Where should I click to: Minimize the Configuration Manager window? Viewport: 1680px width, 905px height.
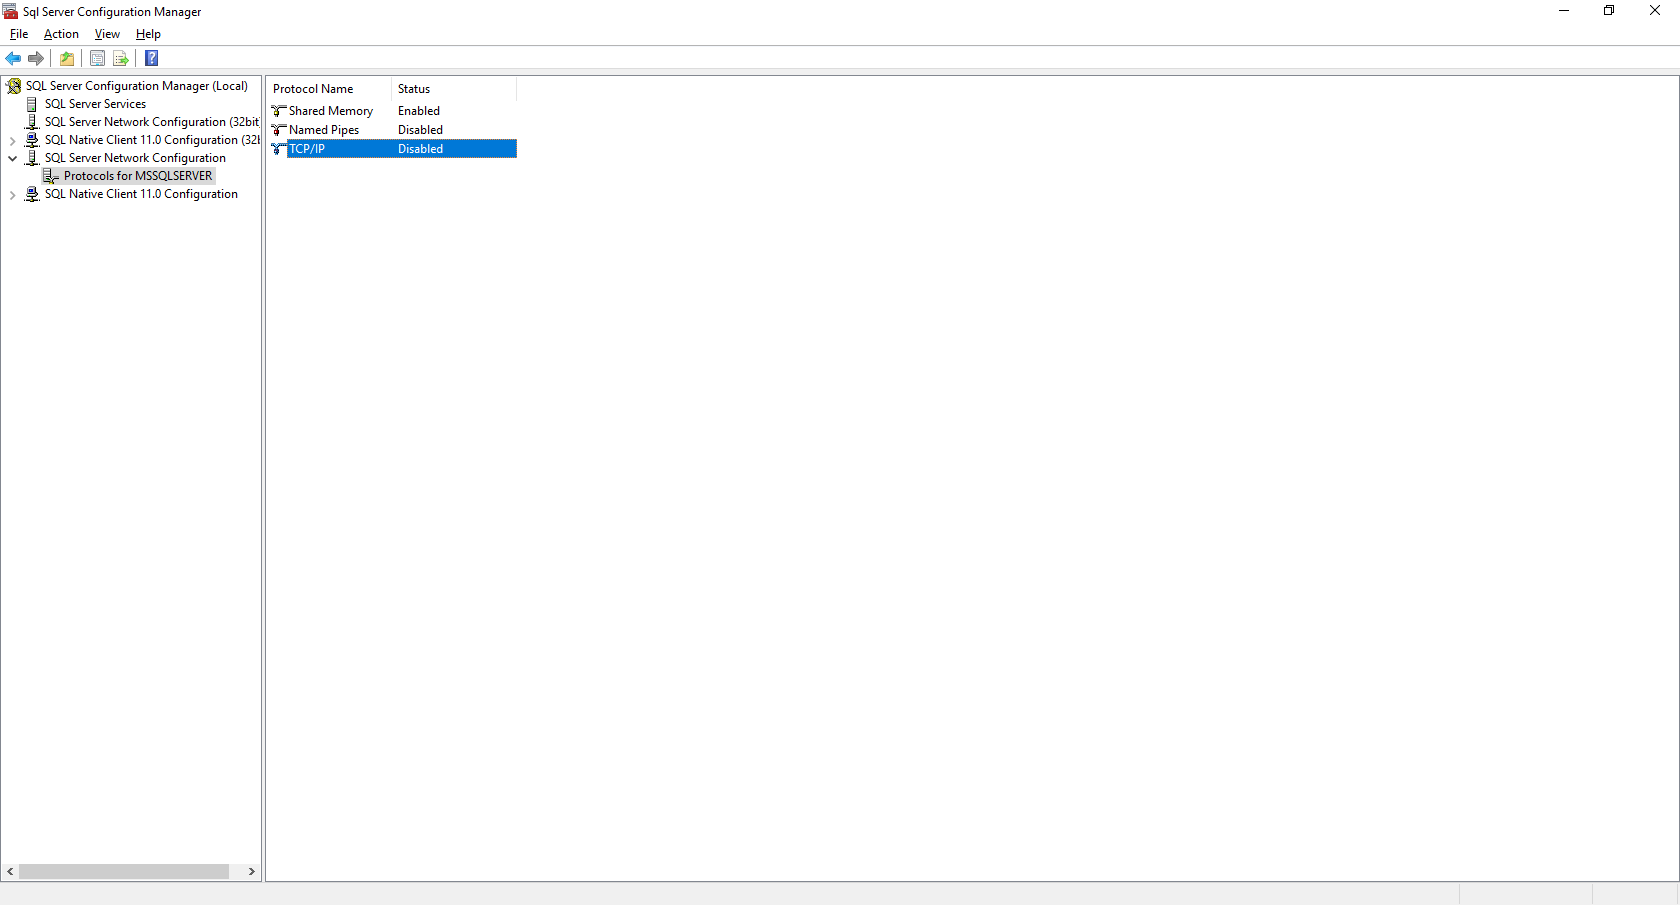(x=1564, y=11)
